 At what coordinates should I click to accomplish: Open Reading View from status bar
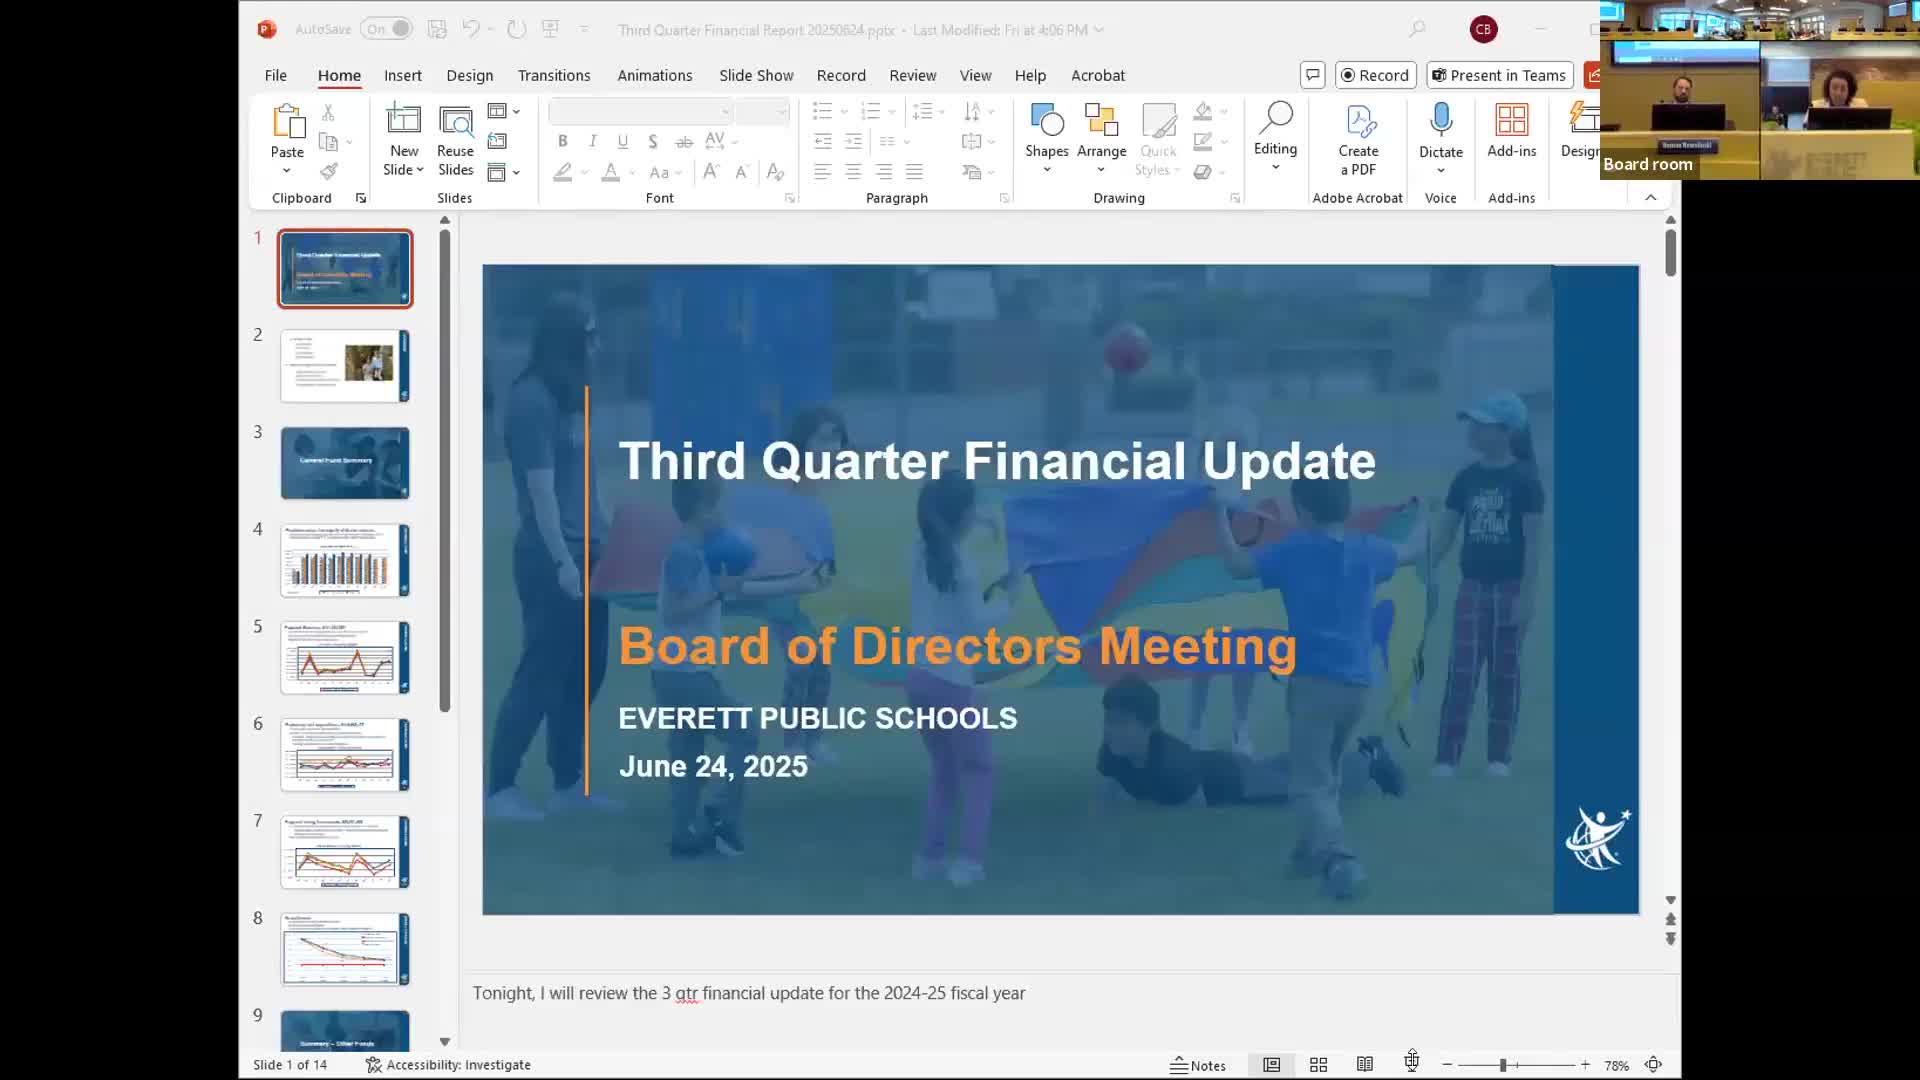click(x=1364, y=1065)
